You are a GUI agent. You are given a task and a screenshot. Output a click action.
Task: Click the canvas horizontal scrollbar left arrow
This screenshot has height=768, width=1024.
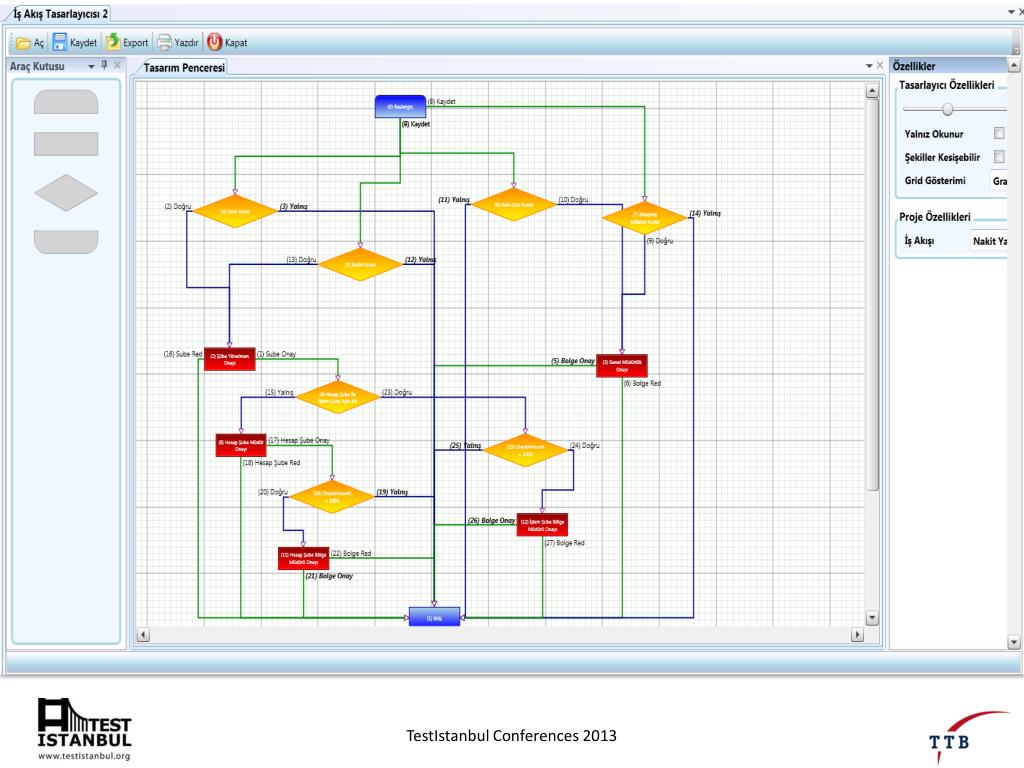143,634
